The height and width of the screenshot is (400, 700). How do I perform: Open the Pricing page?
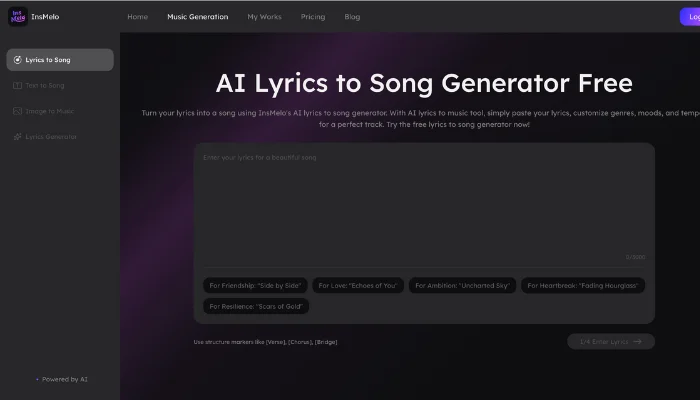pos(312,17)
